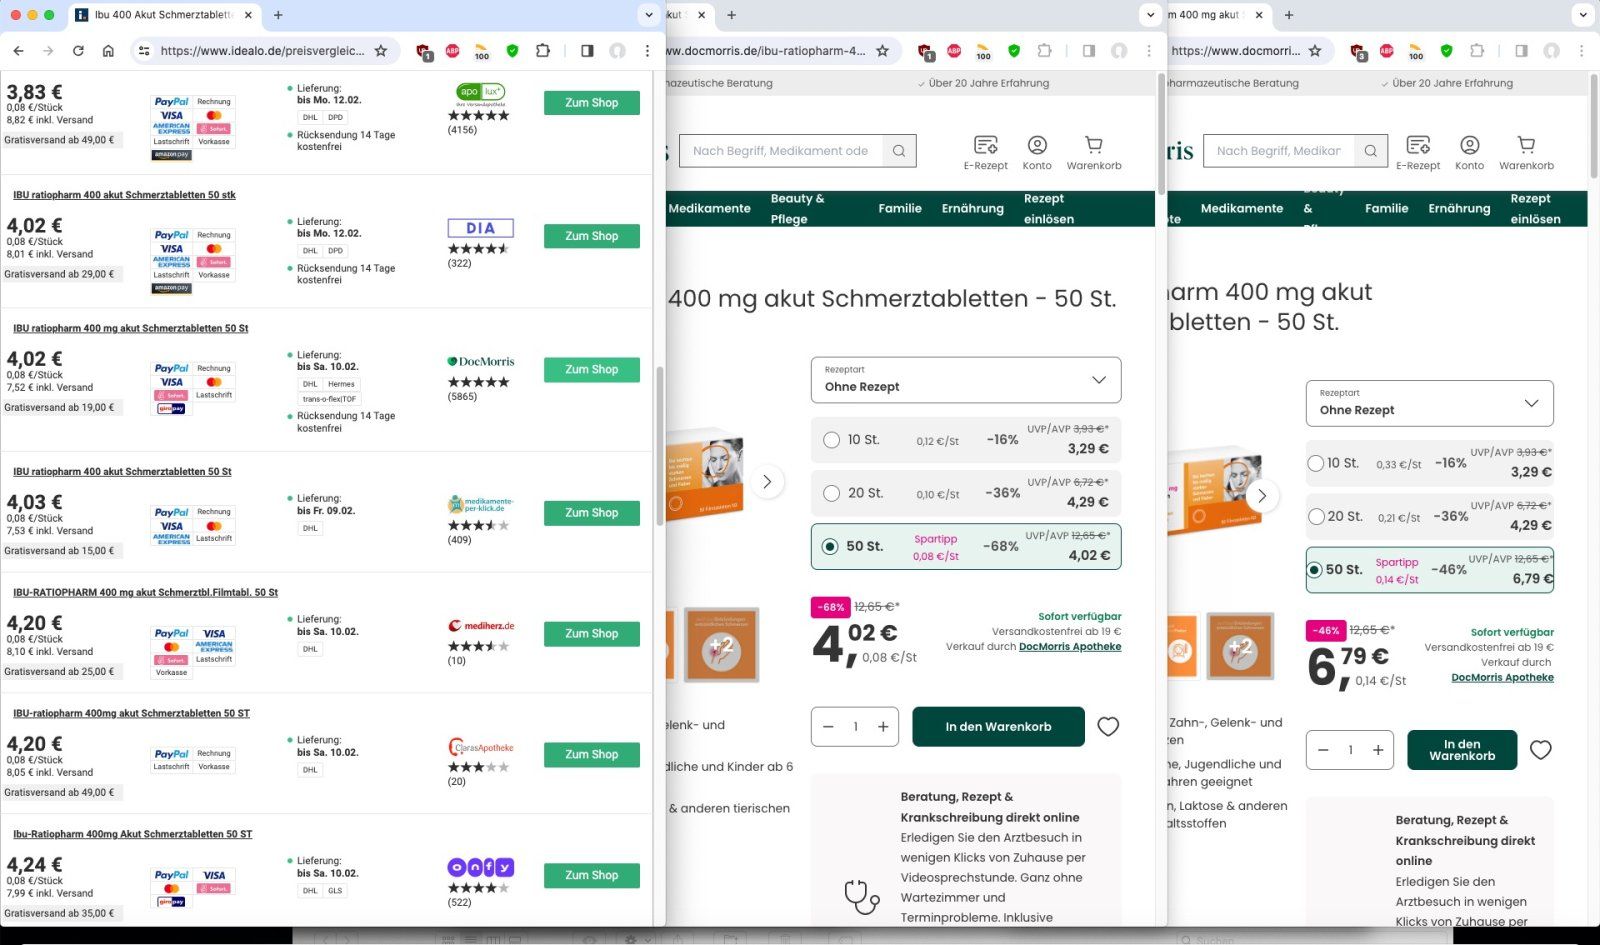1600x945 pixels.
Task: Open Ernährung menu on the 6,79 € product page
Action: click(1458, 208)
